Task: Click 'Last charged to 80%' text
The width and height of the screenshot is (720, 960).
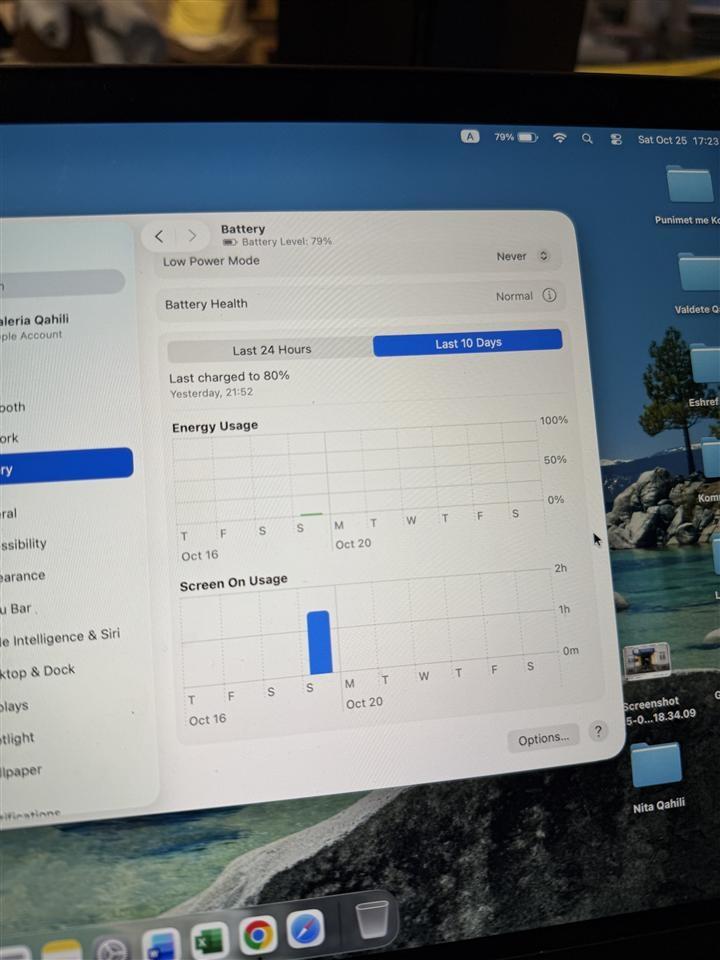Action: click(229, 377)
